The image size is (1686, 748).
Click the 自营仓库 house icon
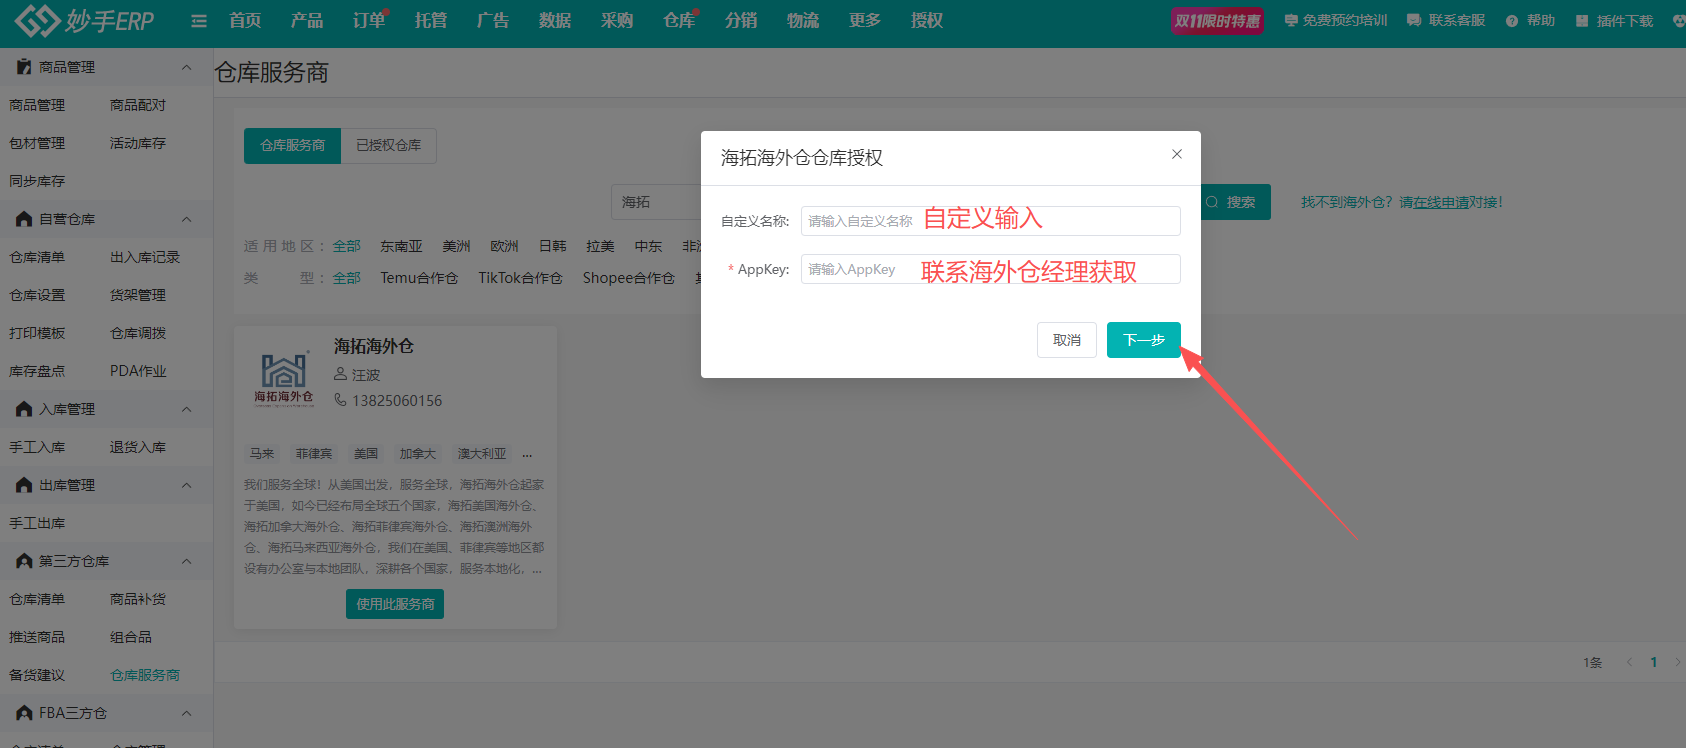coord(24,219)
